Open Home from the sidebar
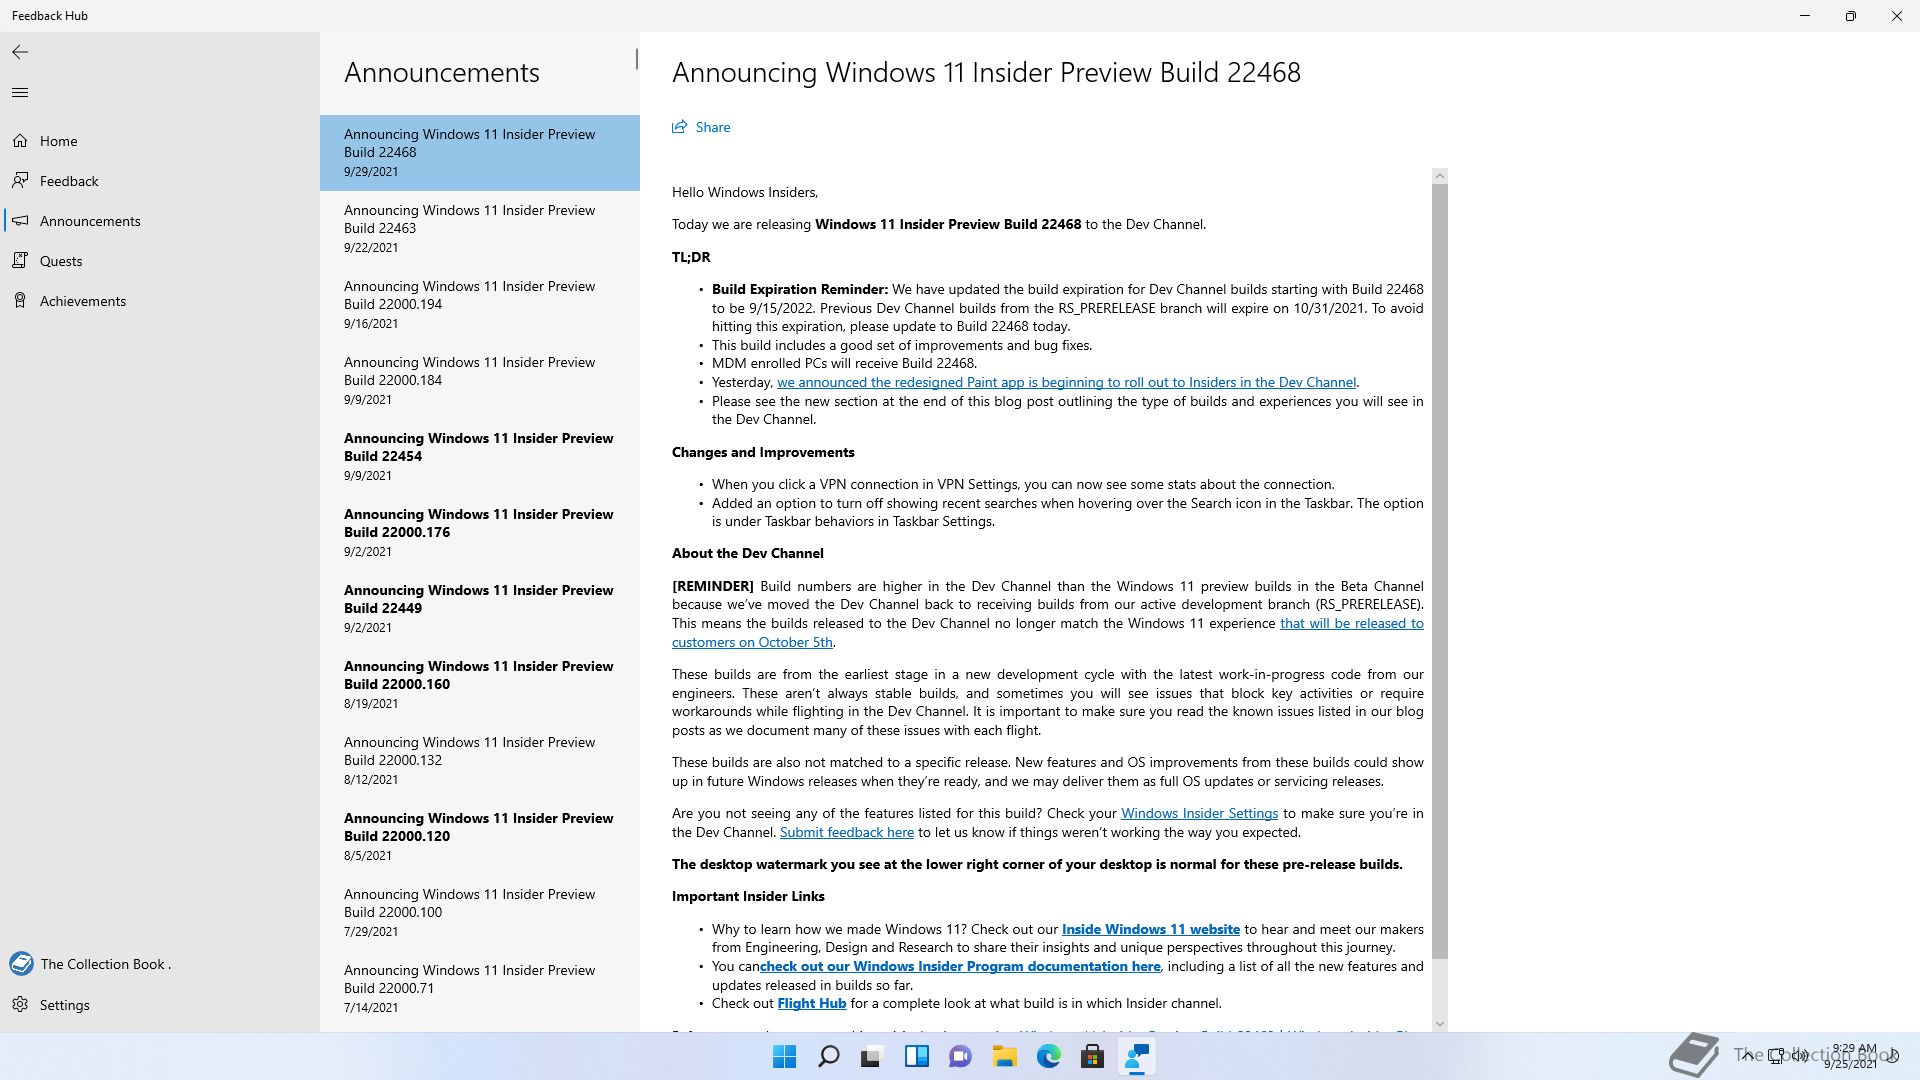 click(x=160, y=141)
